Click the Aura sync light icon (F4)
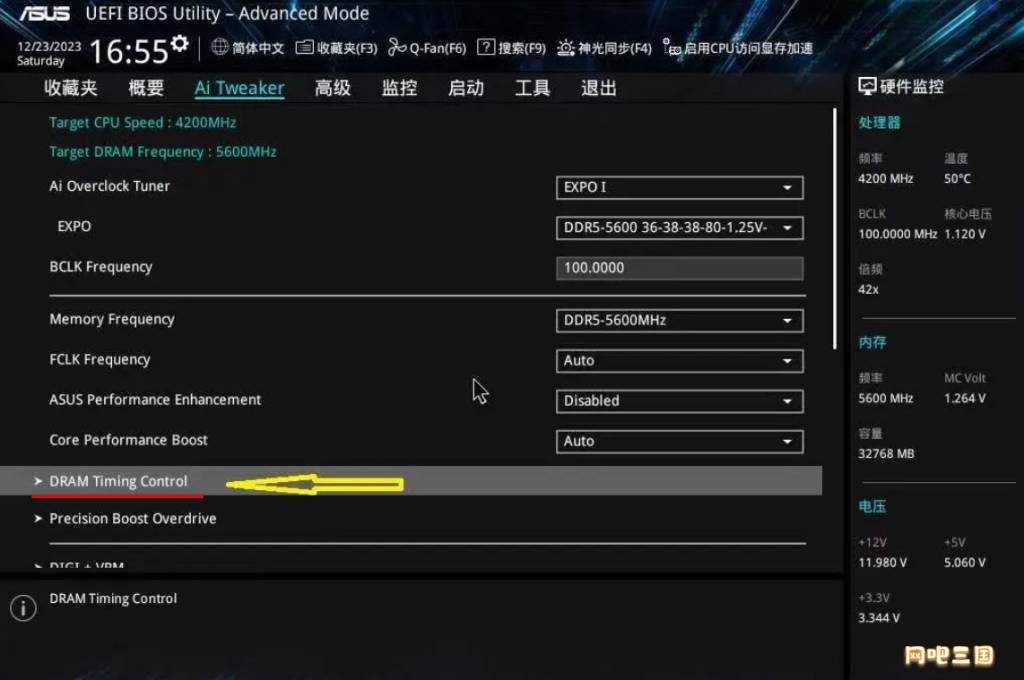Image resolution: width=1024 pixels, height=680 pixels. pos(566,48)
